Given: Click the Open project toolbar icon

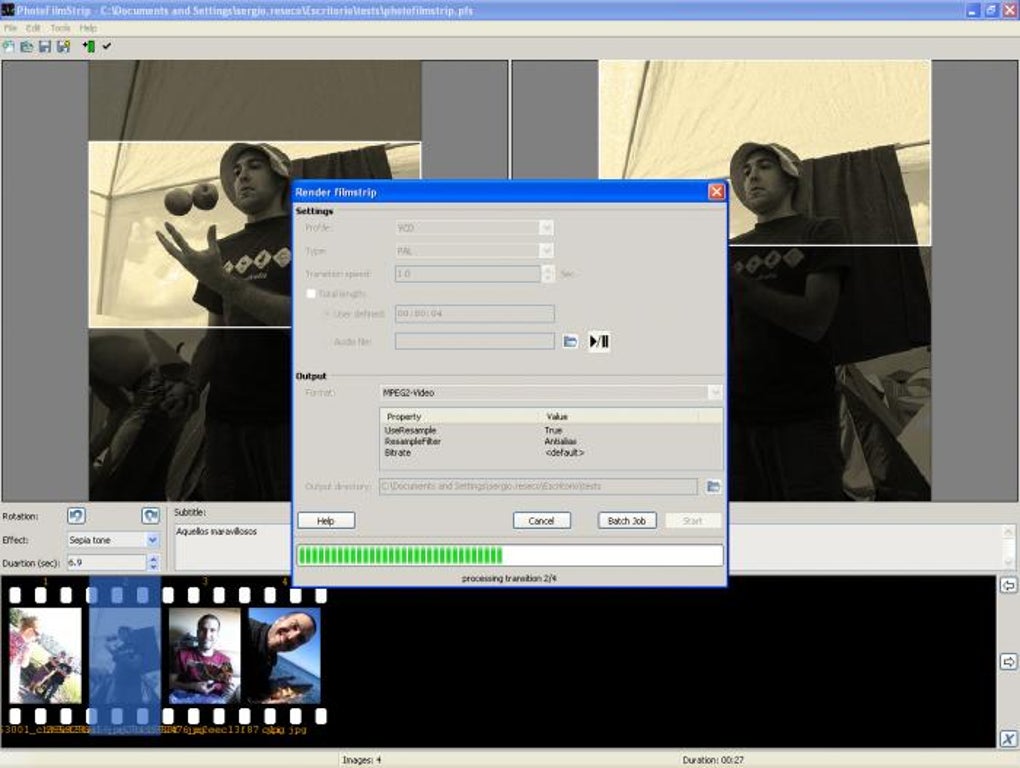Looking at the screenshot, I should tap(27, 46).
